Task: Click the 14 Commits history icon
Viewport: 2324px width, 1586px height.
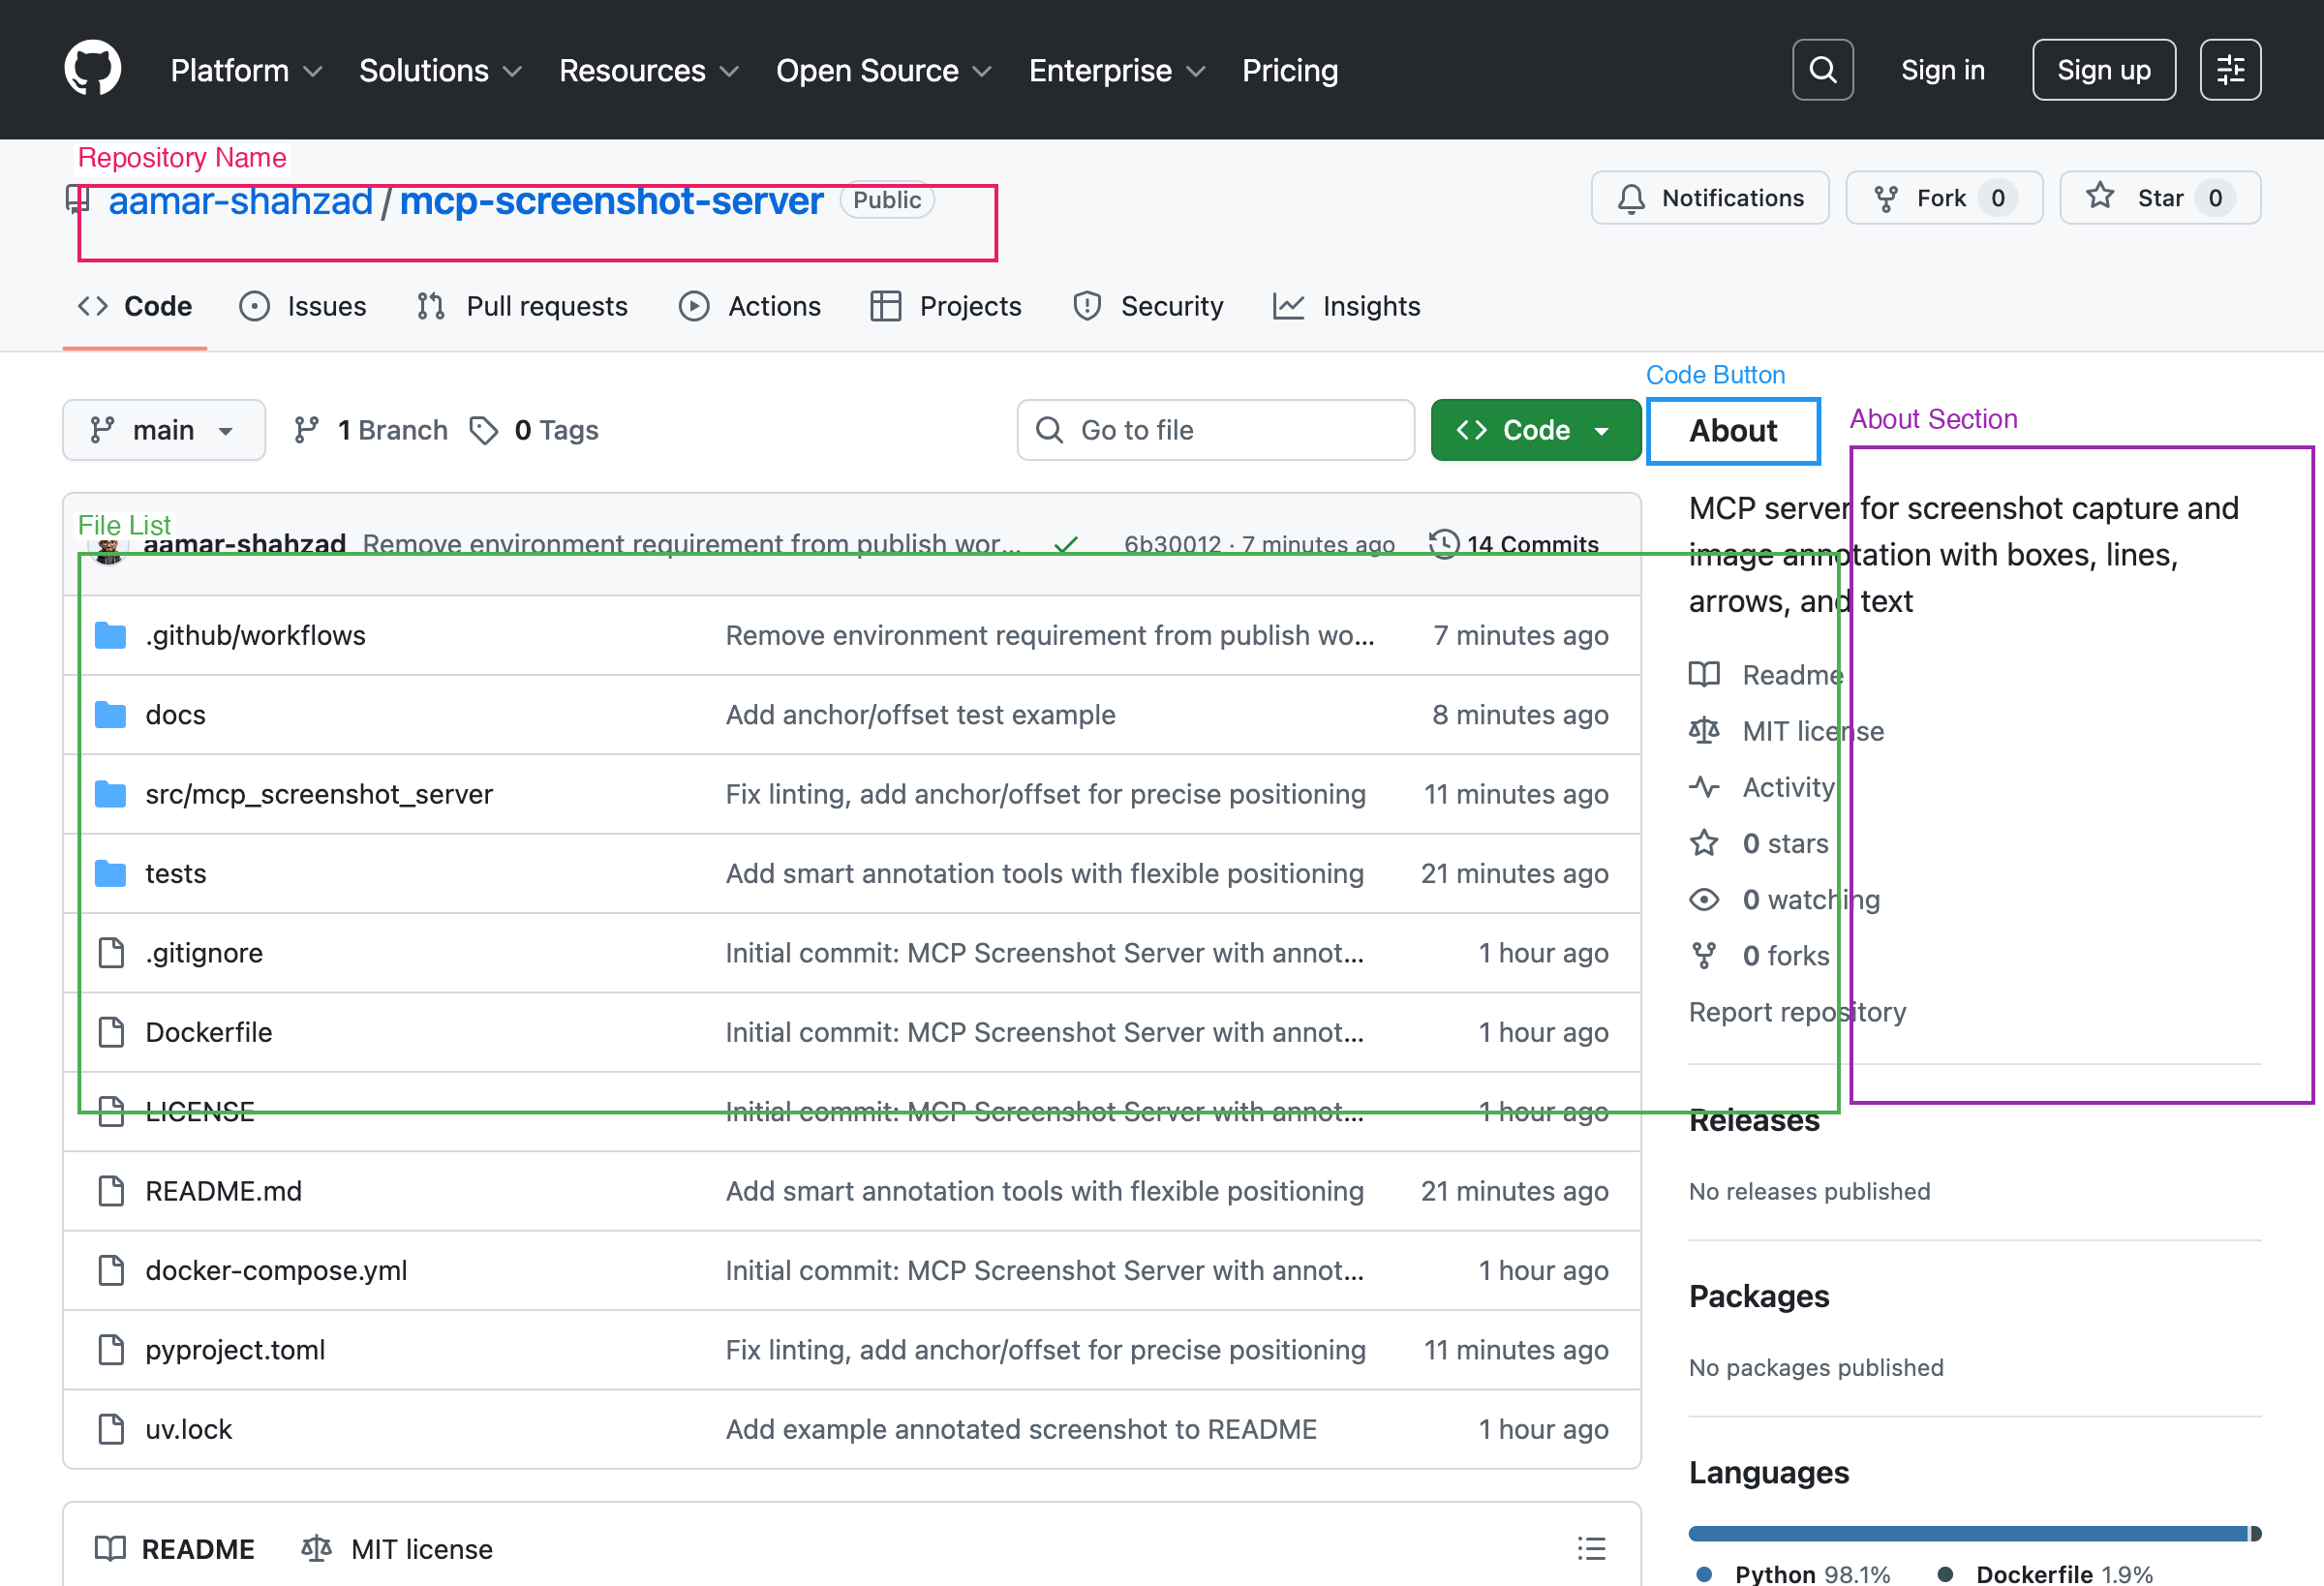Action: 1443,543
